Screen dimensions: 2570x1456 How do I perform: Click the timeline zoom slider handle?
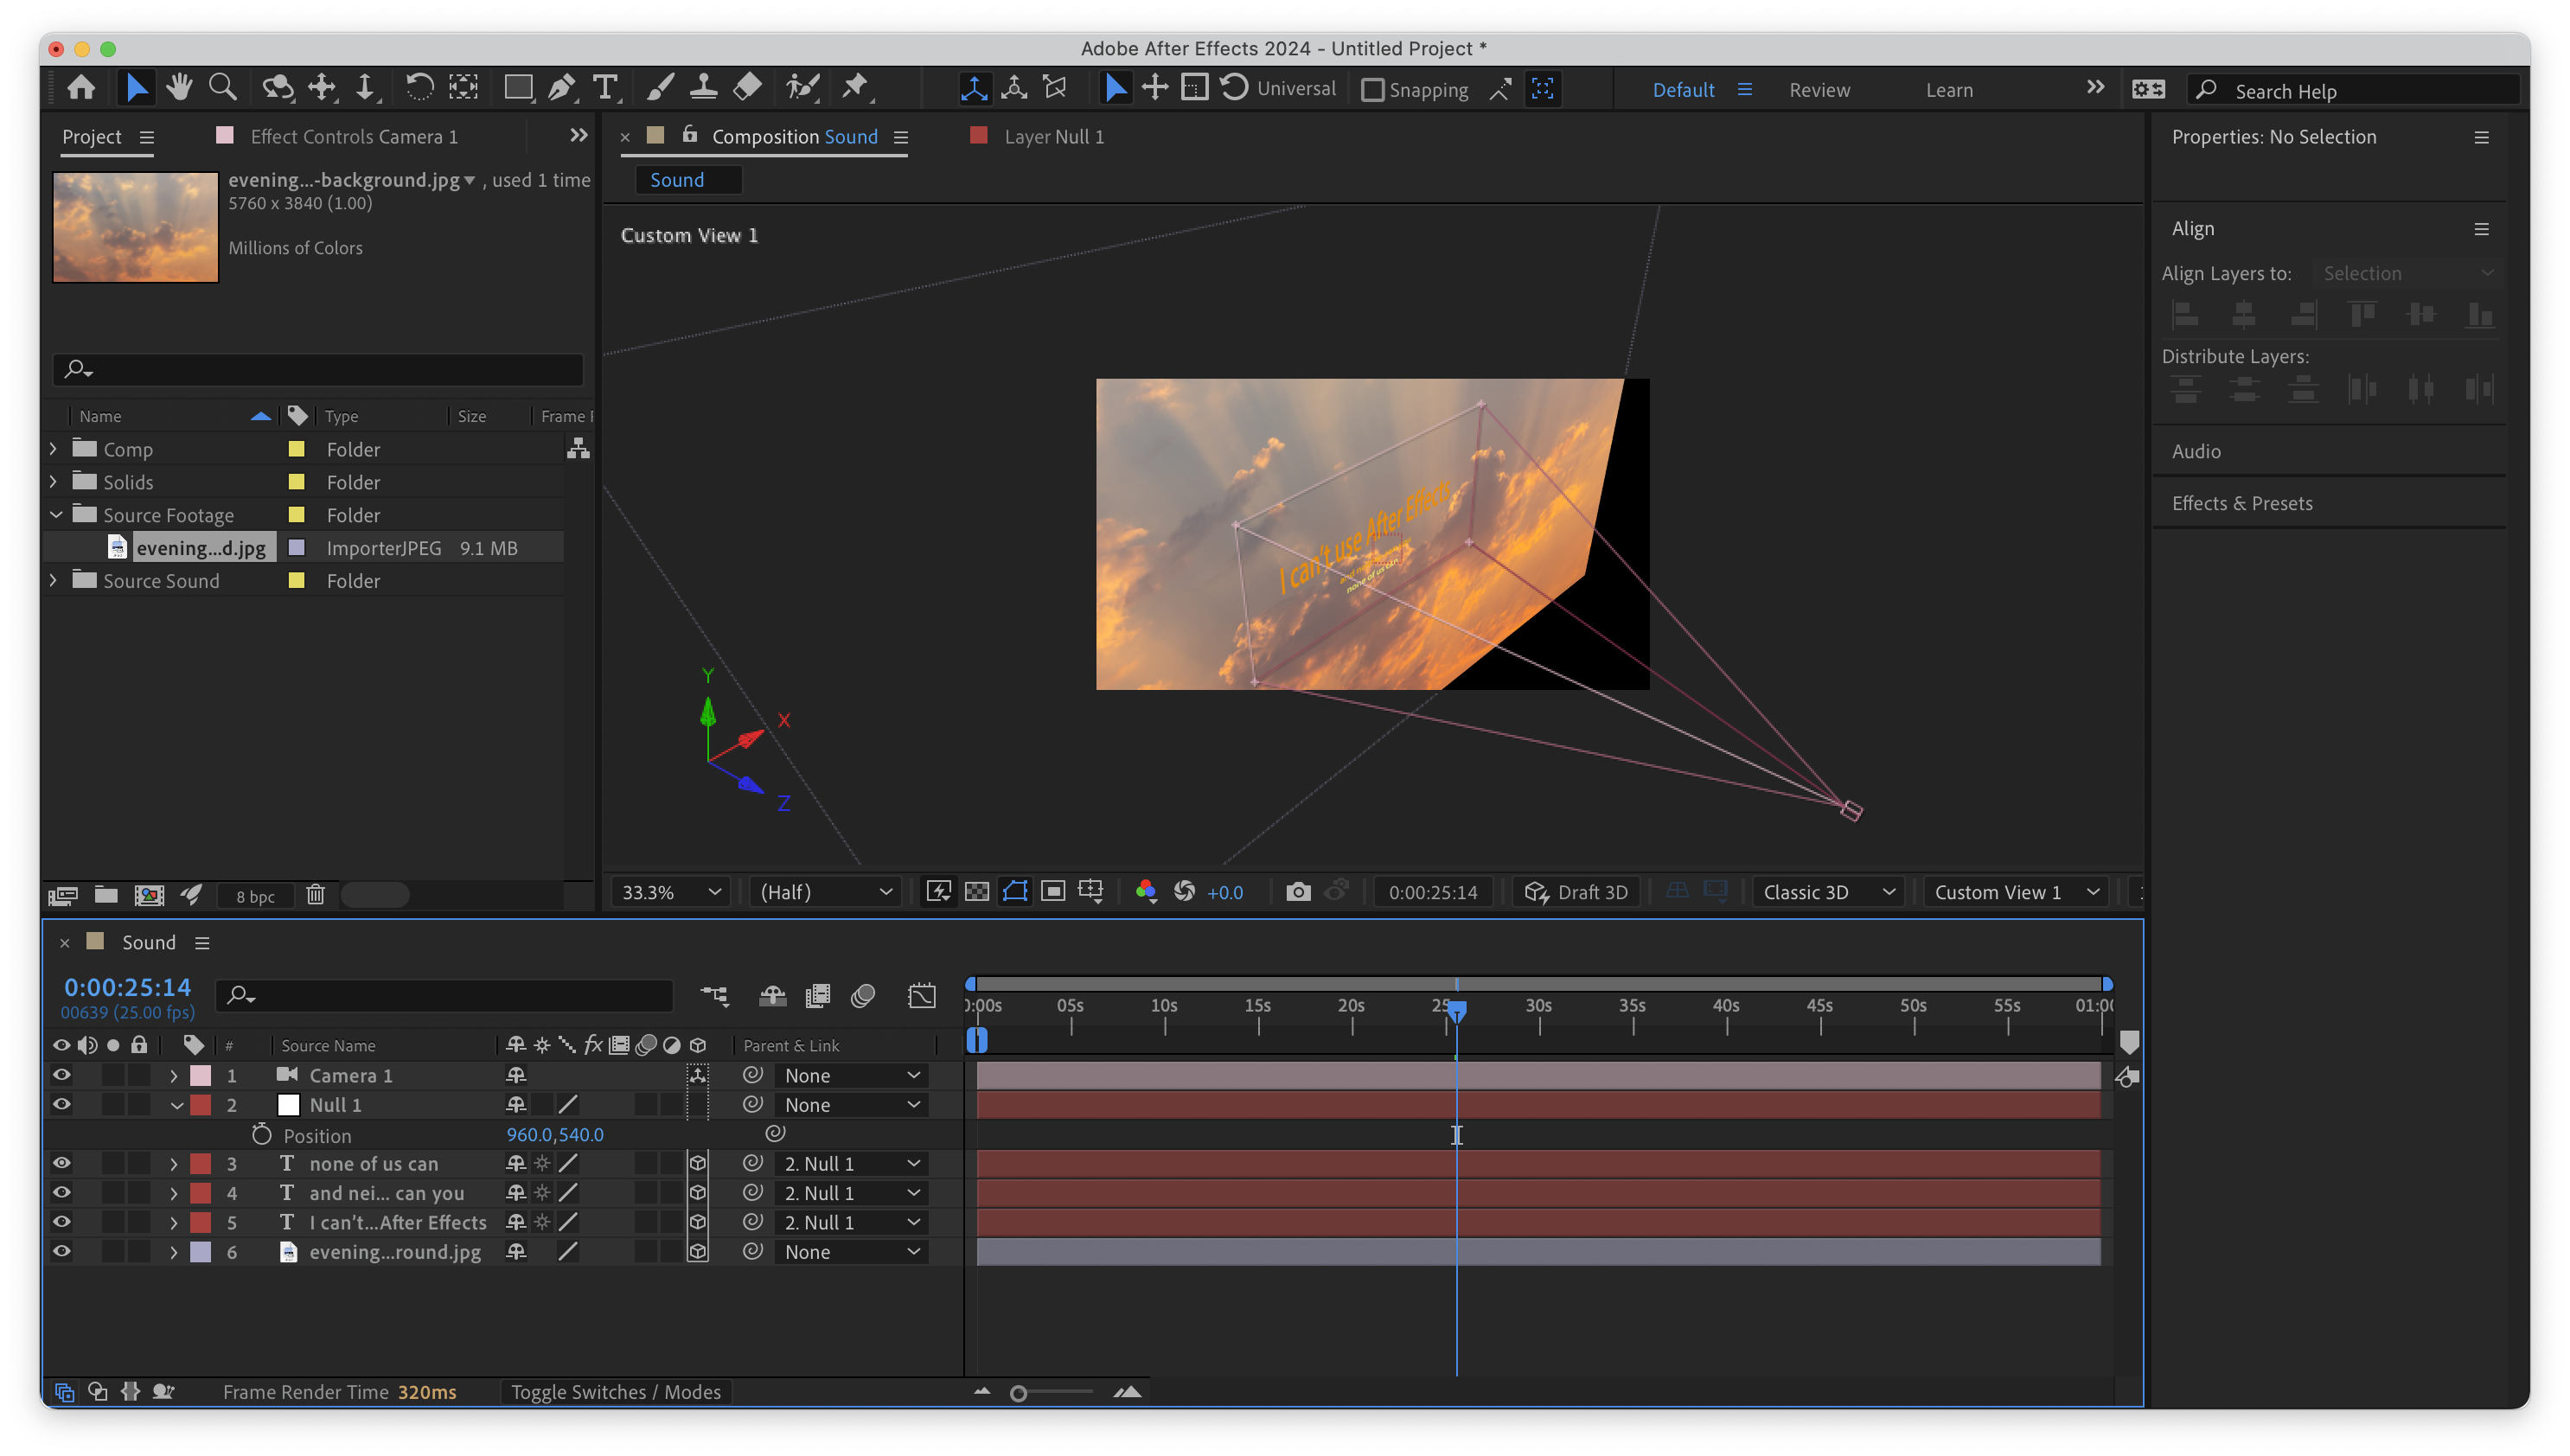[1018, 1393]
